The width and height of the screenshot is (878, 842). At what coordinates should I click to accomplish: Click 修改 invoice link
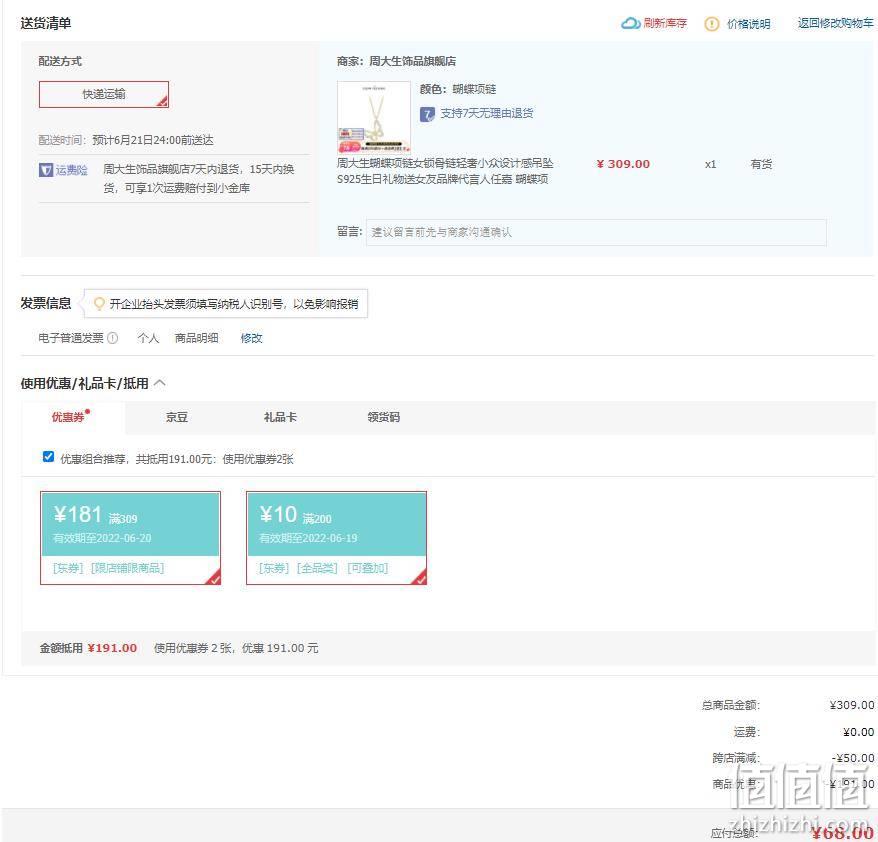(251, 338)
